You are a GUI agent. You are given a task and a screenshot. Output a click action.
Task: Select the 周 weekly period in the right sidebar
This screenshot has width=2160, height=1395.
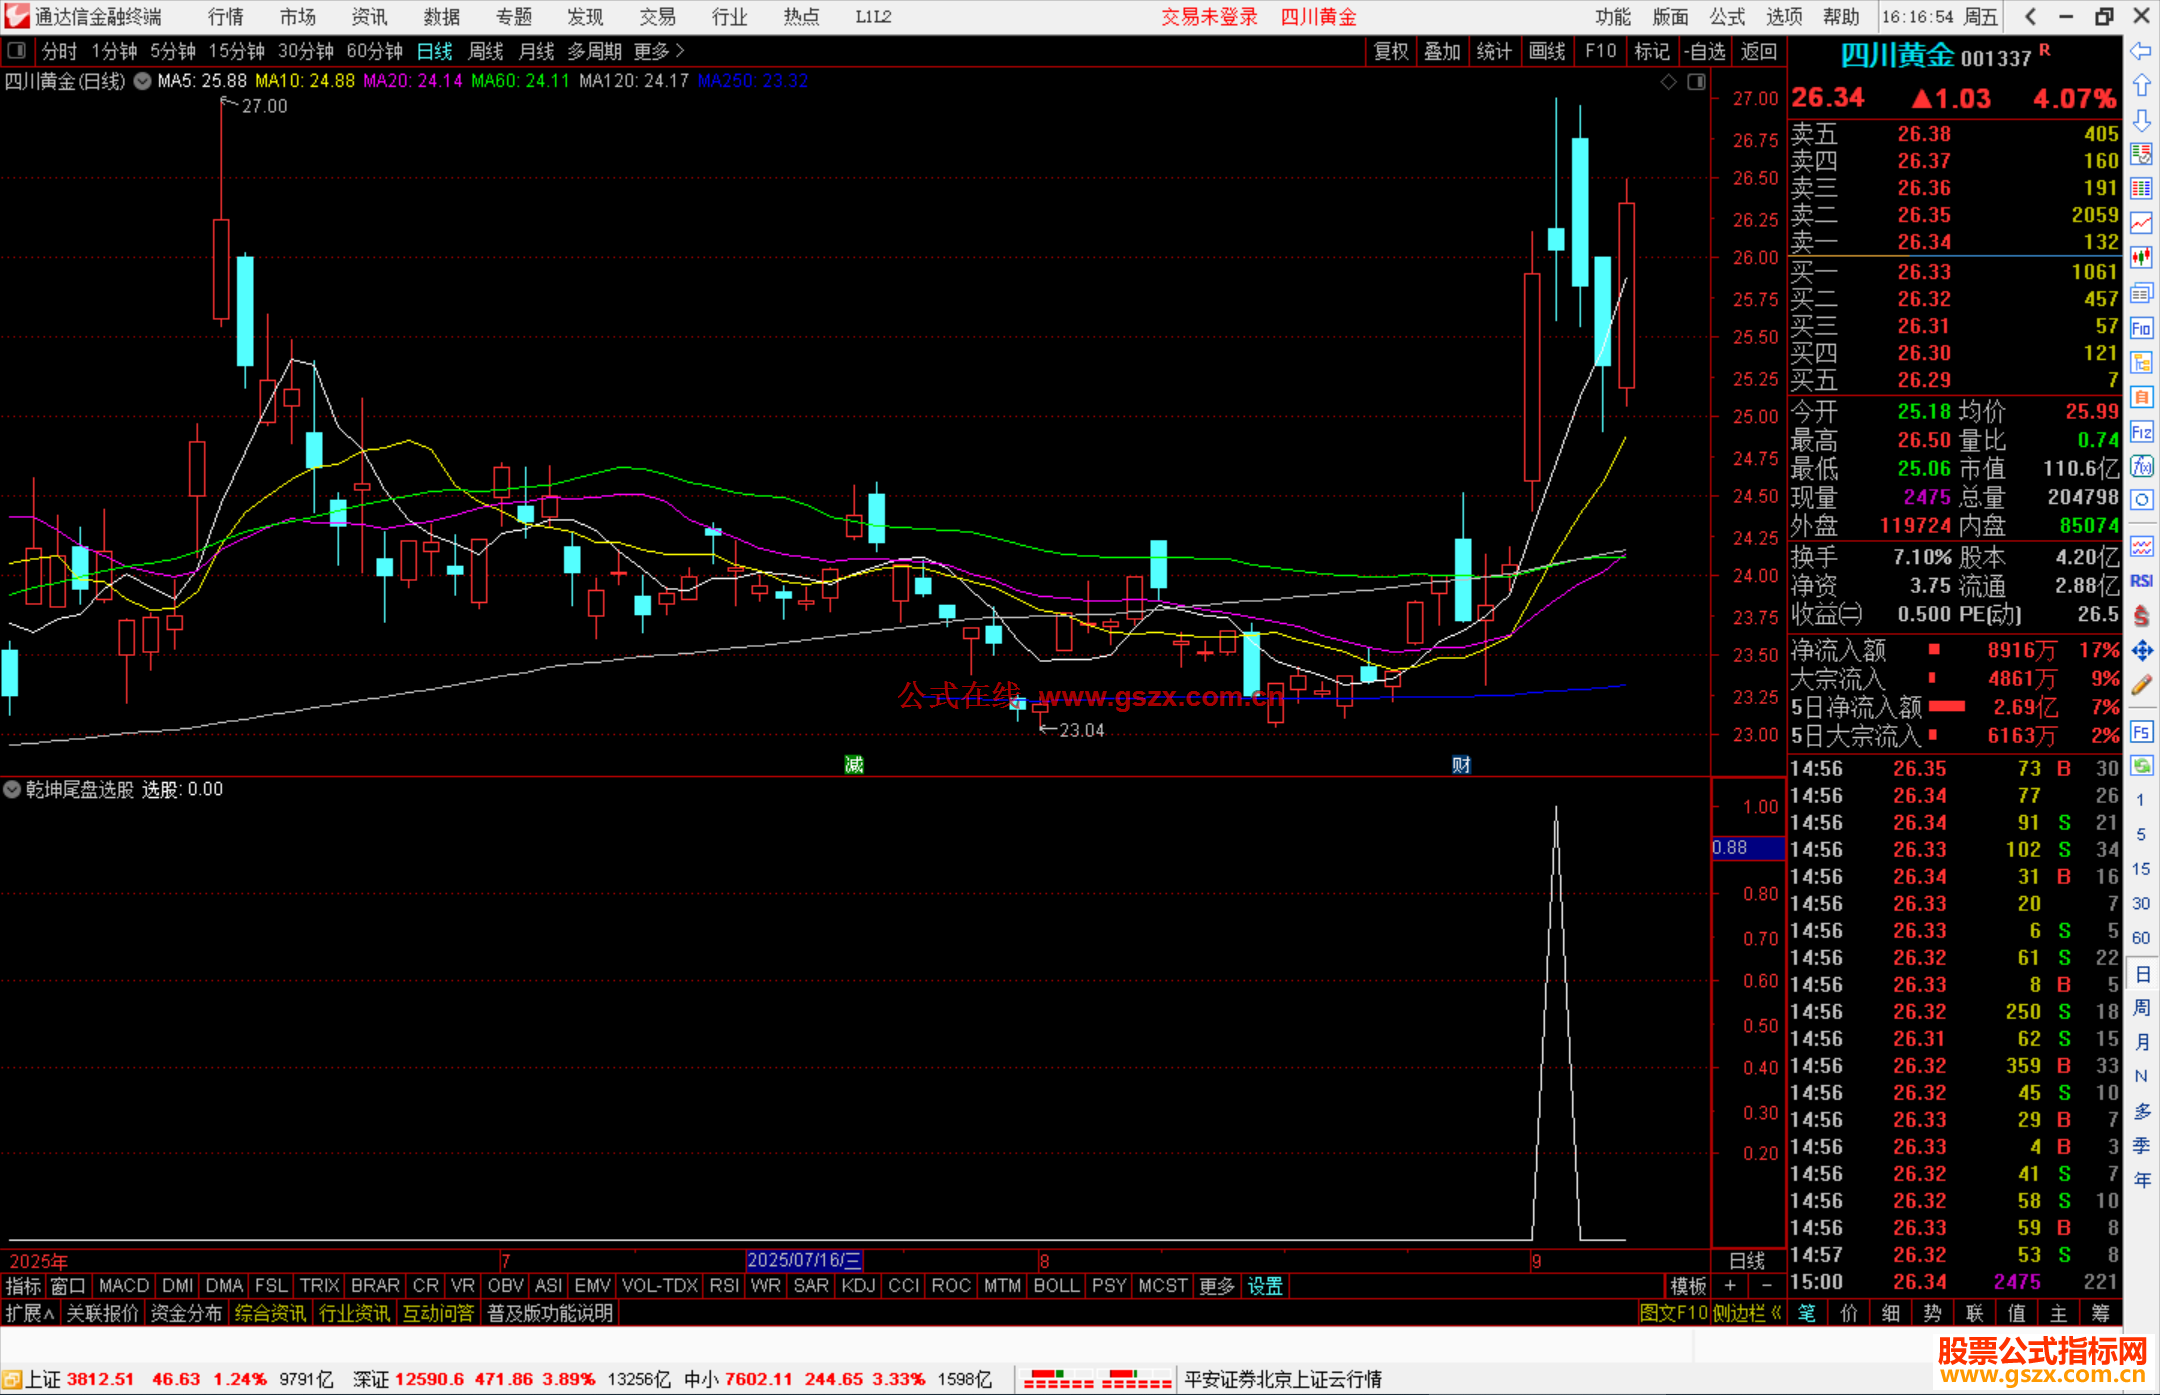click(2141, 1007)
